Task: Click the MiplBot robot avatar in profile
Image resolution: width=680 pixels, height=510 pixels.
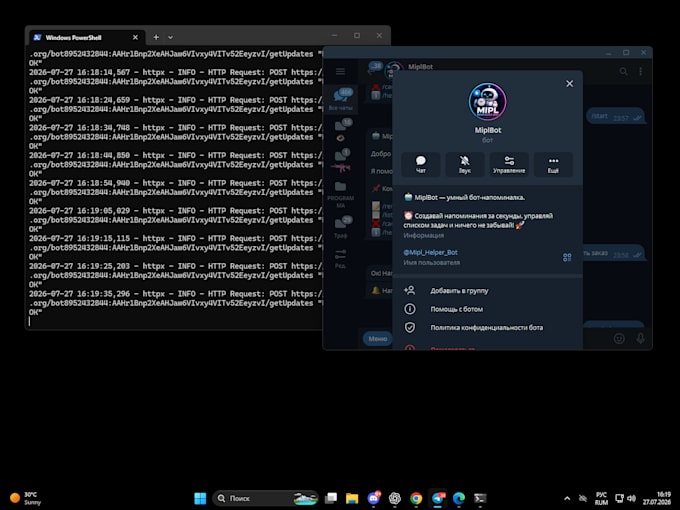Action: pyautogui.click(x=487, y=101)
